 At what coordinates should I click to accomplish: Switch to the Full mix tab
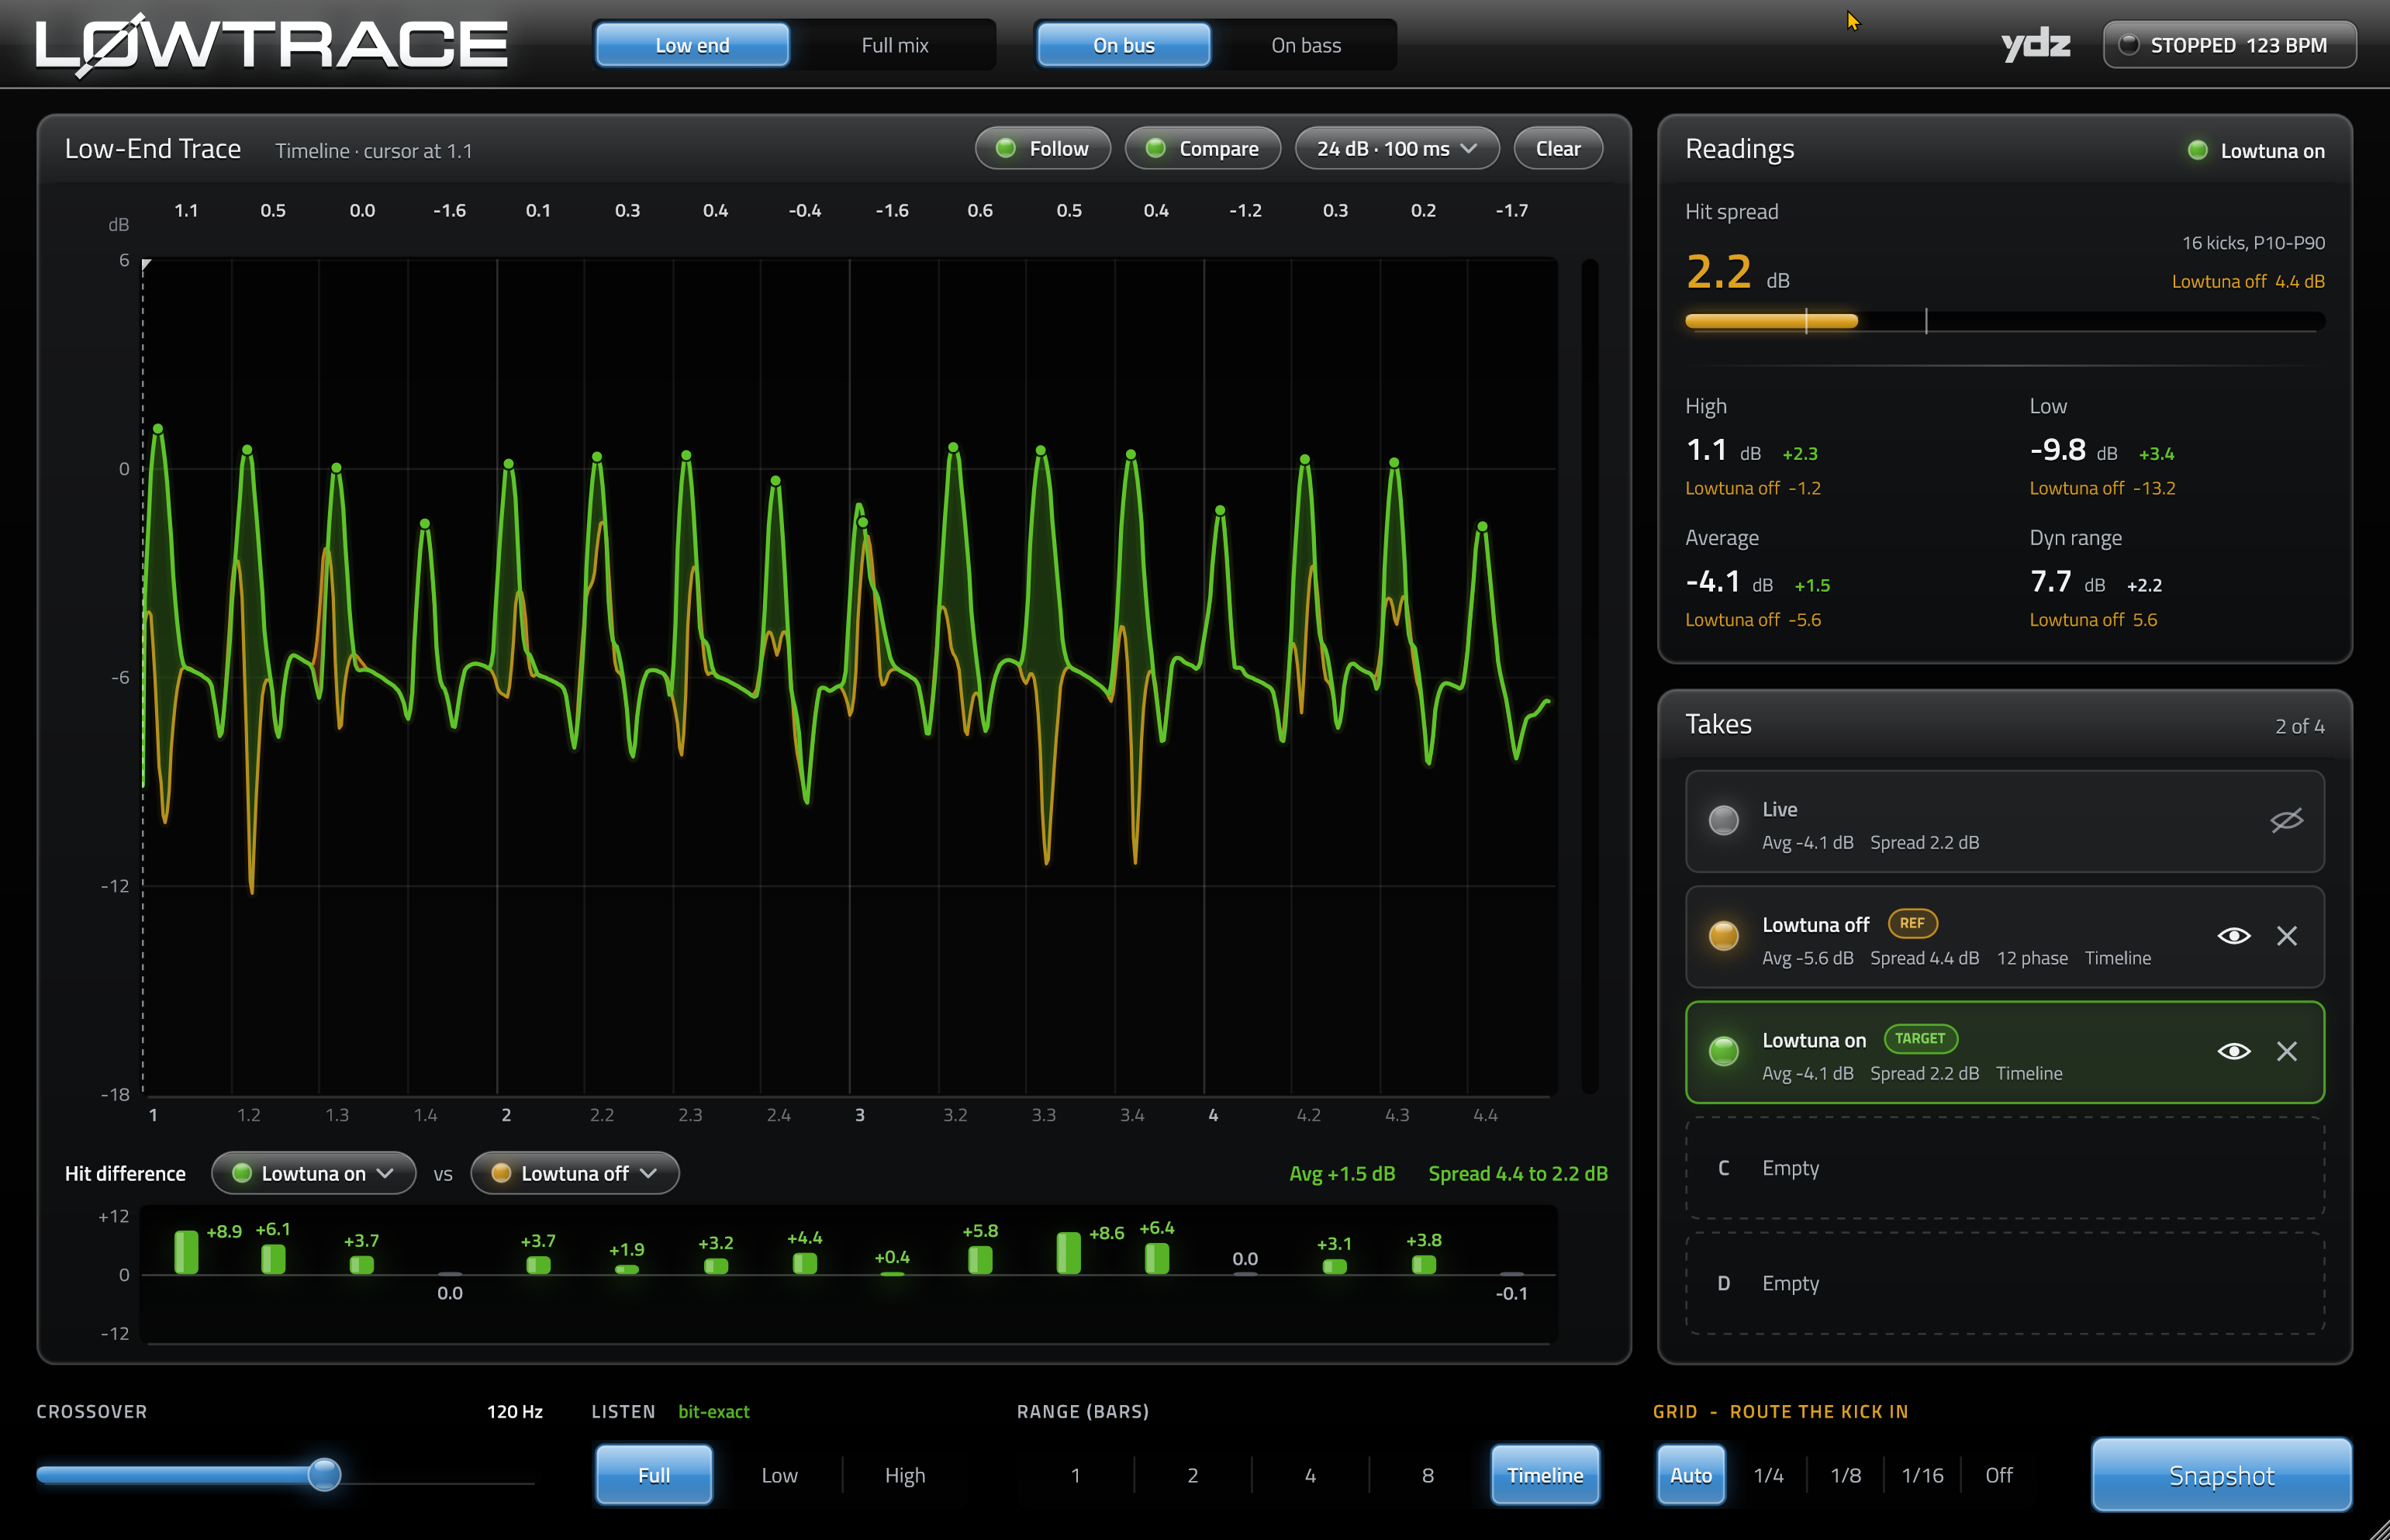tap(894, 45)
